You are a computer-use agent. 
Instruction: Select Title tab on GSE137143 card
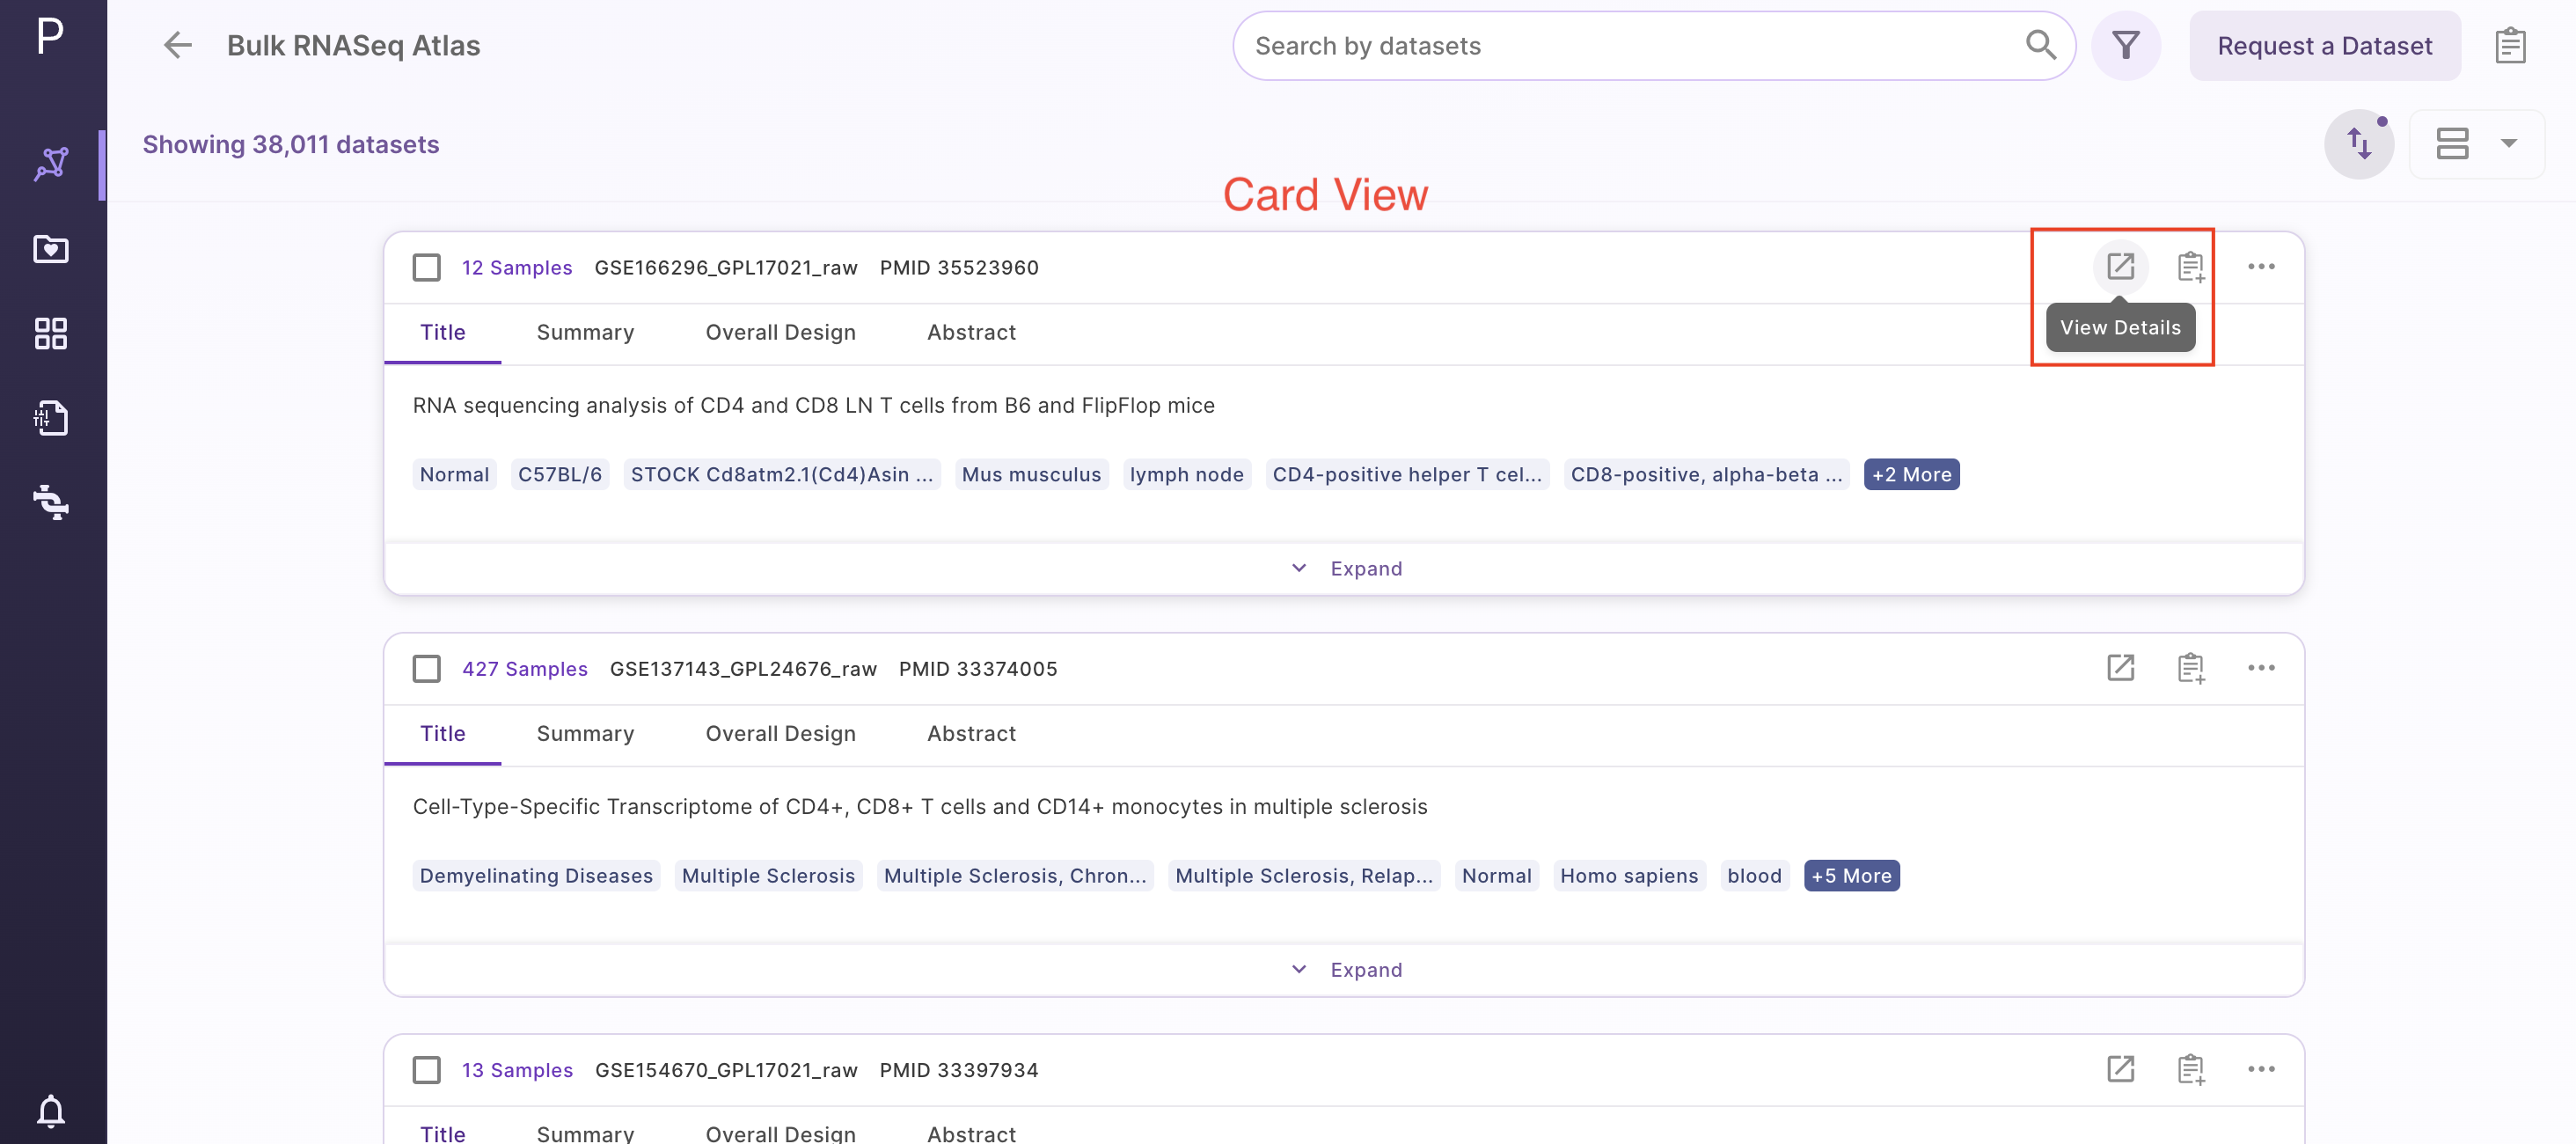[442, 733]
